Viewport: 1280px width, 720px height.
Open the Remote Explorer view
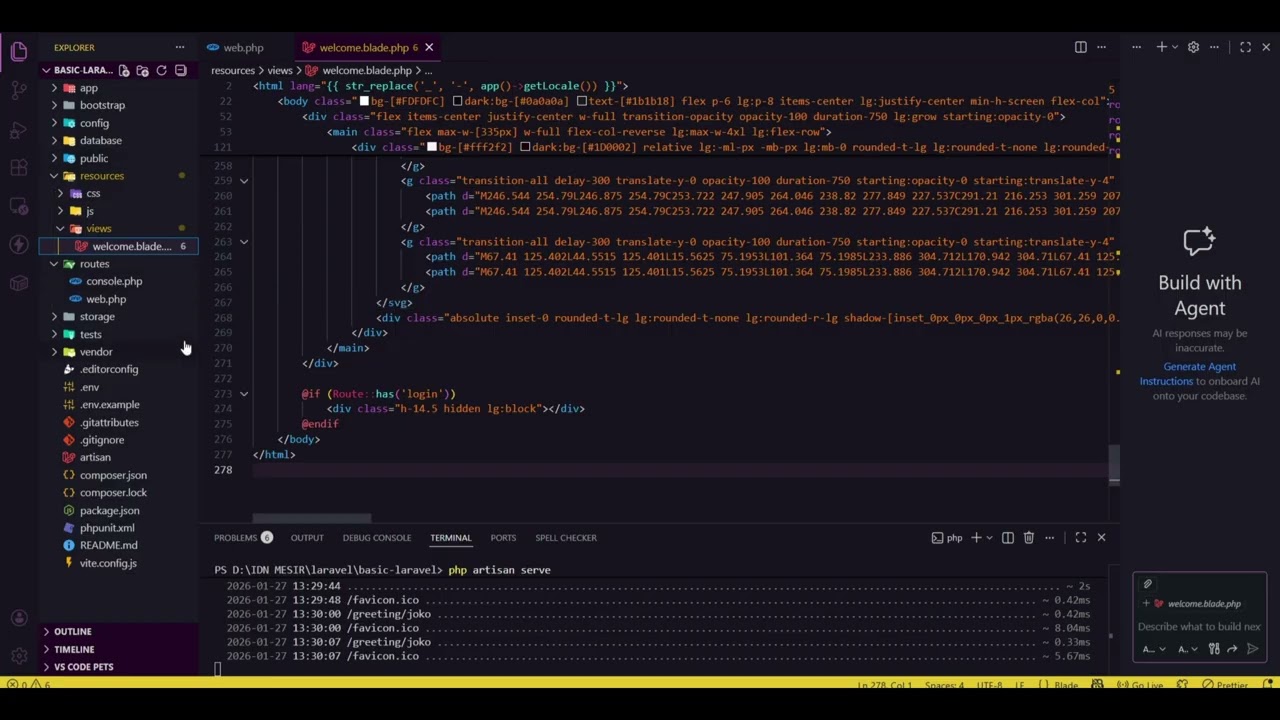[19, 206]
